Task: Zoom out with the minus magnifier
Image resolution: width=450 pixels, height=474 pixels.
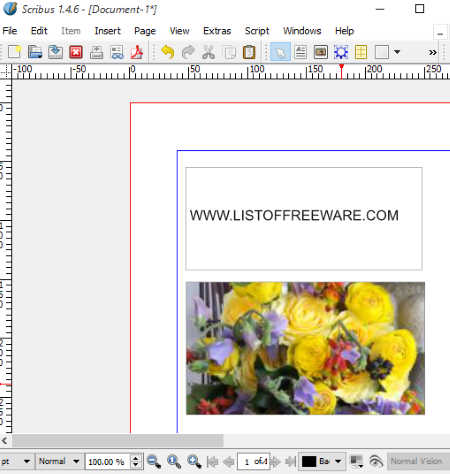Action: tap(154, 462)
